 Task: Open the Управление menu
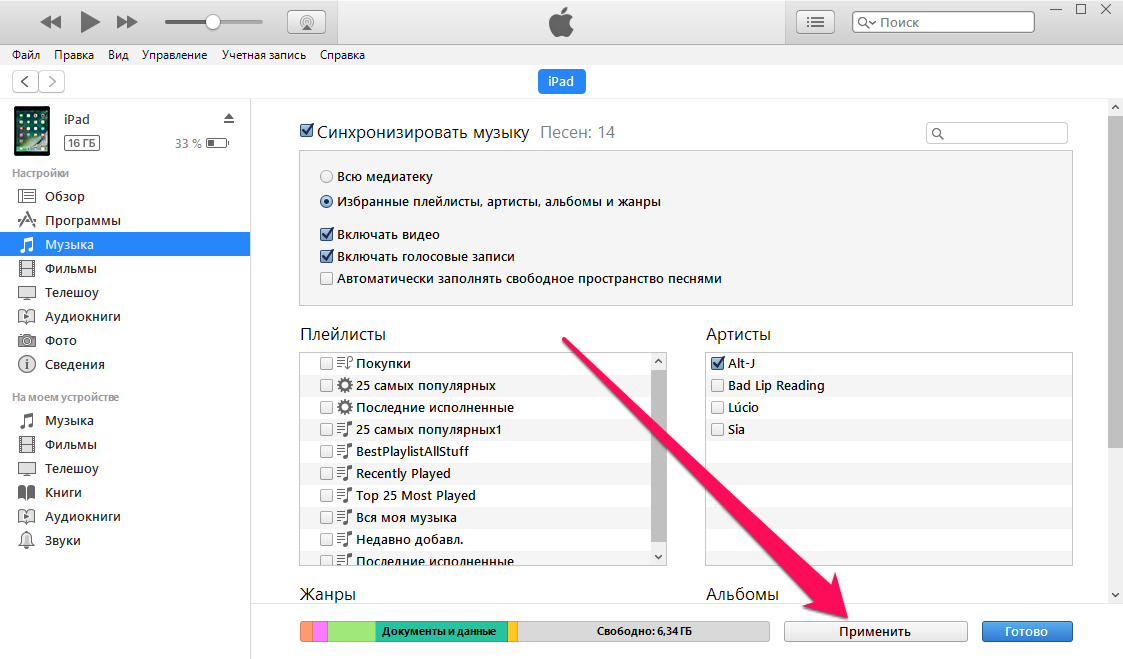174,55
